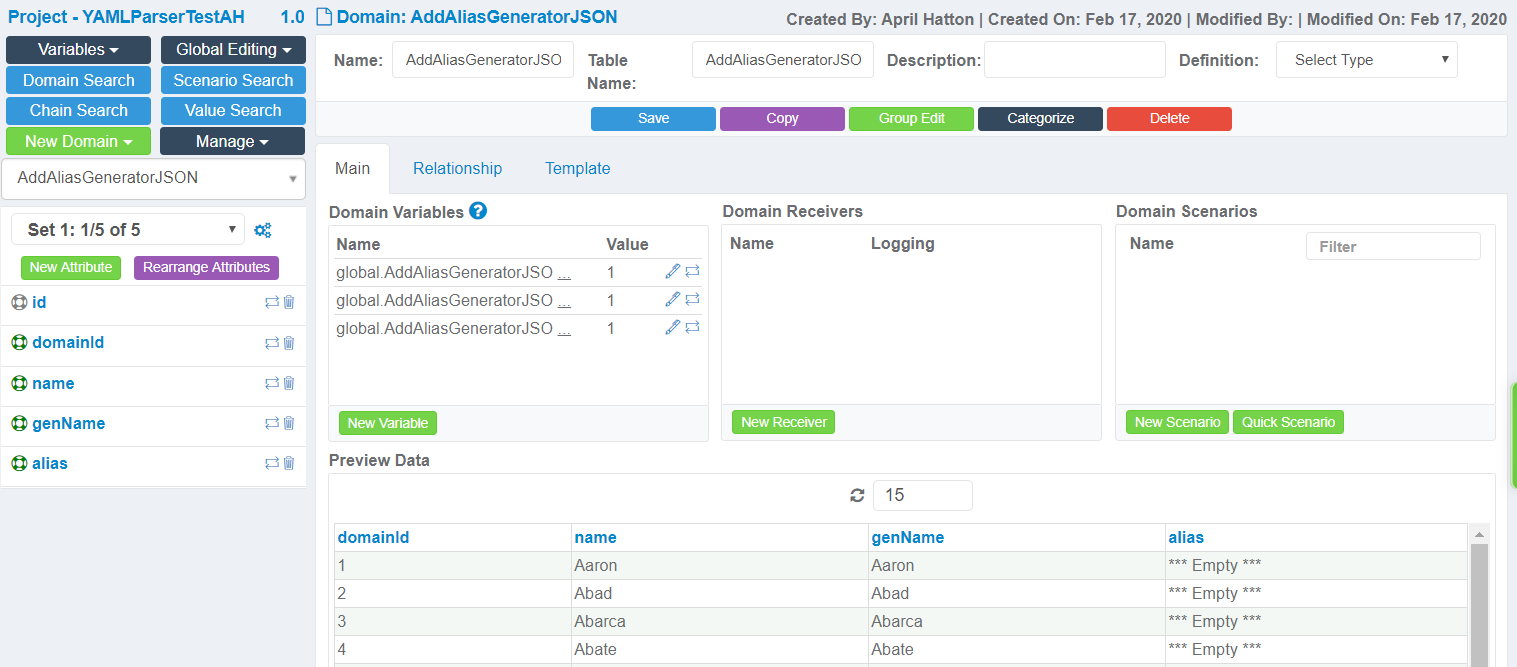The image size is (1517, 667).
Task: Click the Categorize button
Action: coord(1040,118)
